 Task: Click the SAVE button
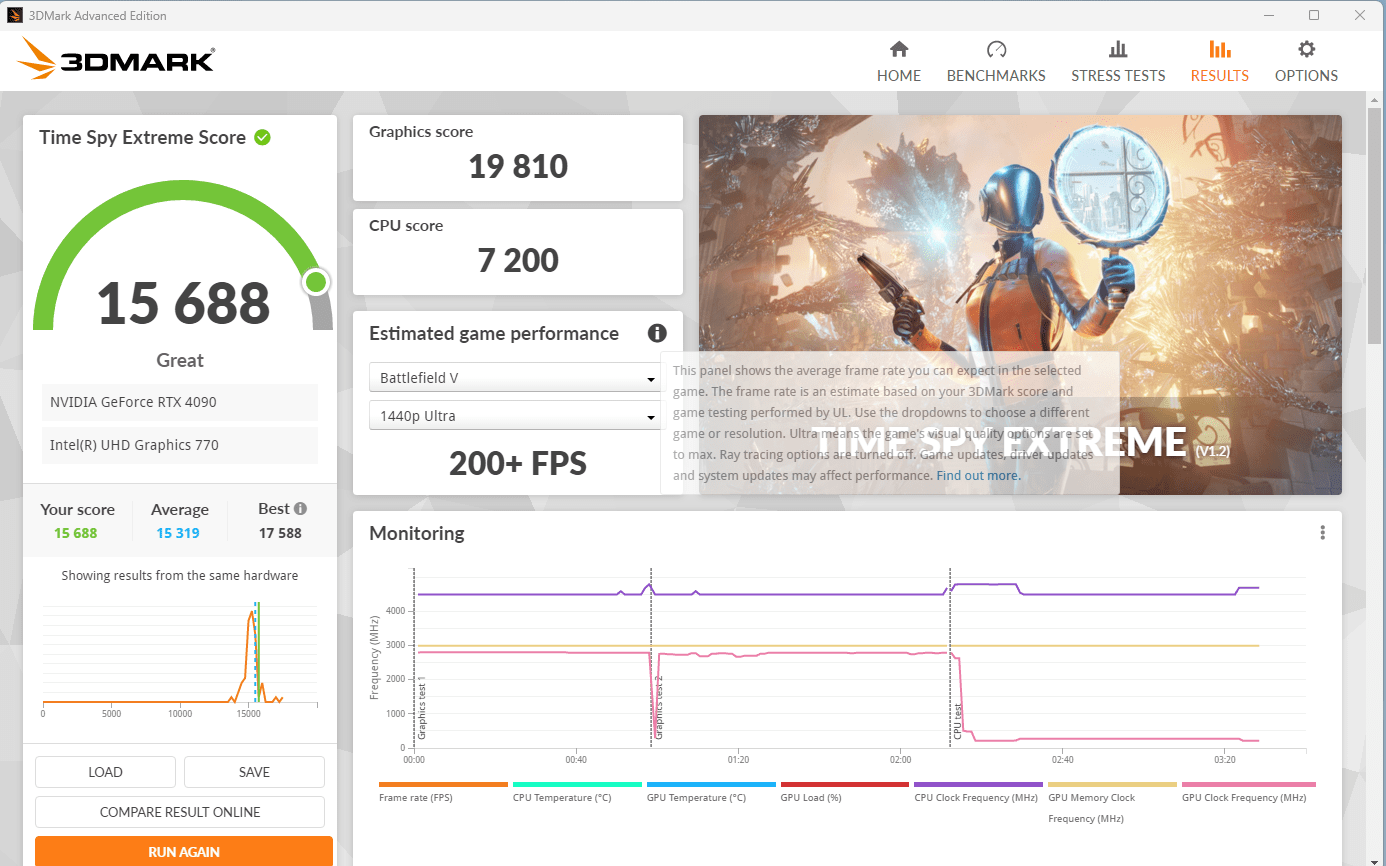[254, 772]
